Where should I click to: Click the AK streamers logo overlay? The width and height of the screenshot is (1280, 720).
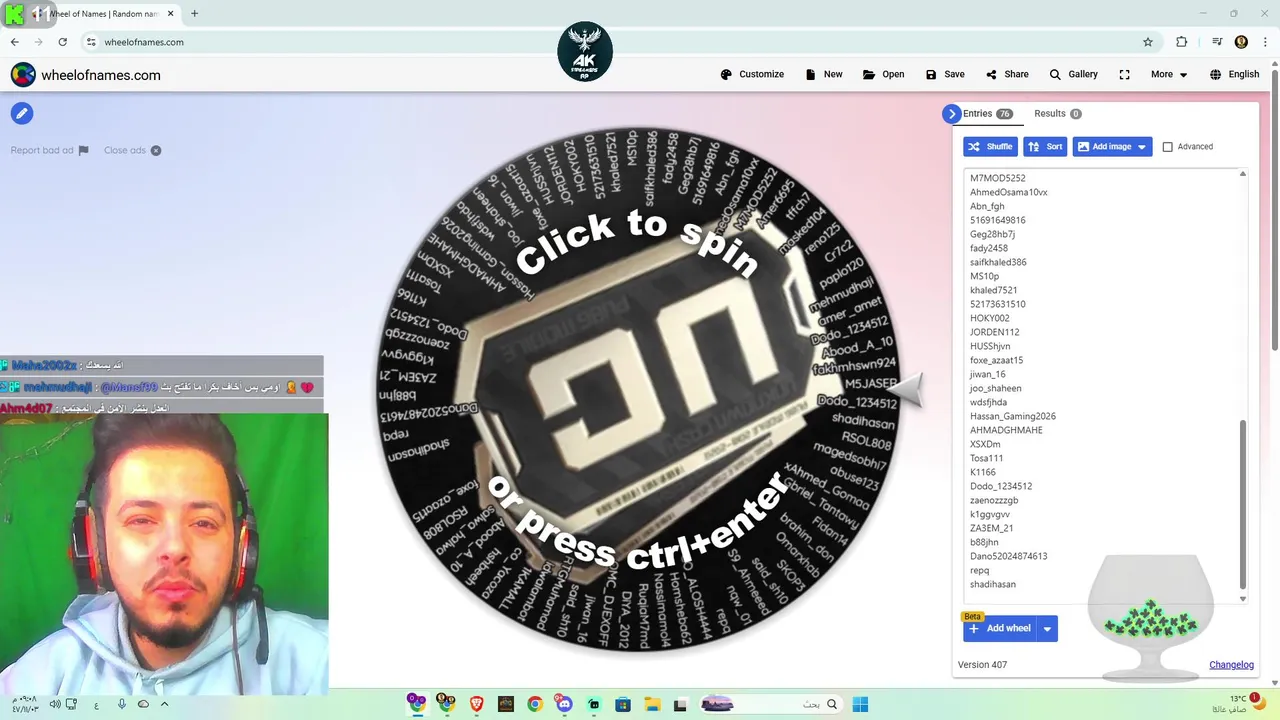[585, 52]
